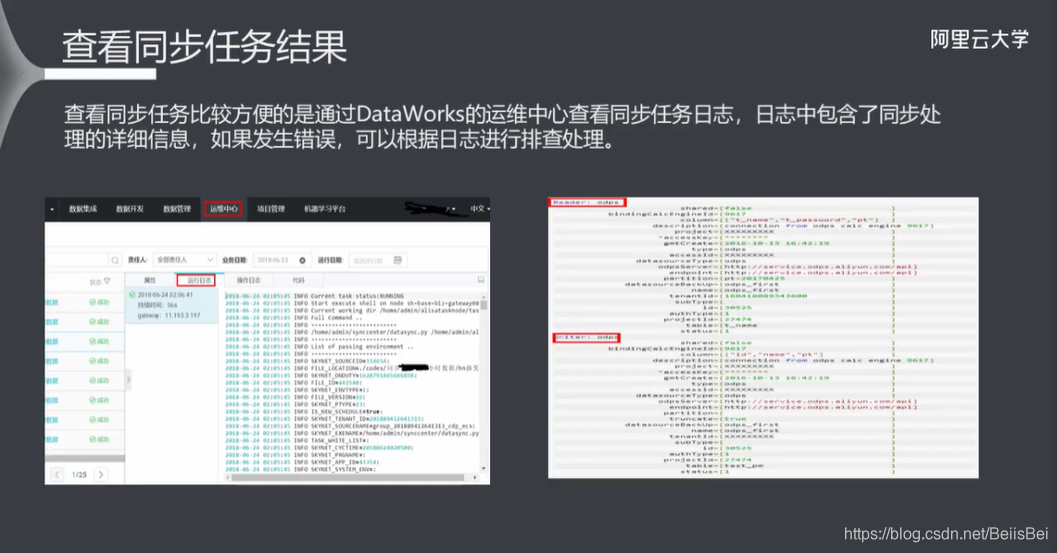1058x553 pixels.
Task: Click the log line 'Current task status:RUNNING'
Action: 314,296
